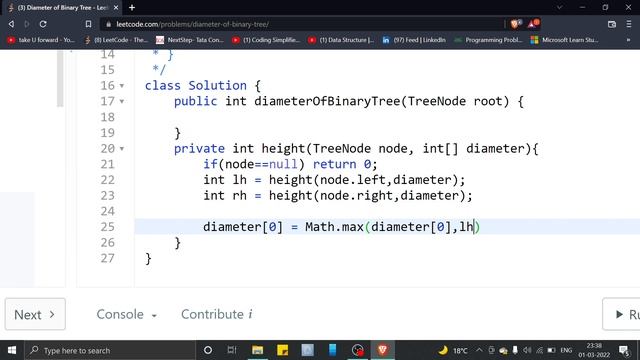640x360 pixels.
Task: Open Task View in the taskbar
Action: [x=232, y=350]
